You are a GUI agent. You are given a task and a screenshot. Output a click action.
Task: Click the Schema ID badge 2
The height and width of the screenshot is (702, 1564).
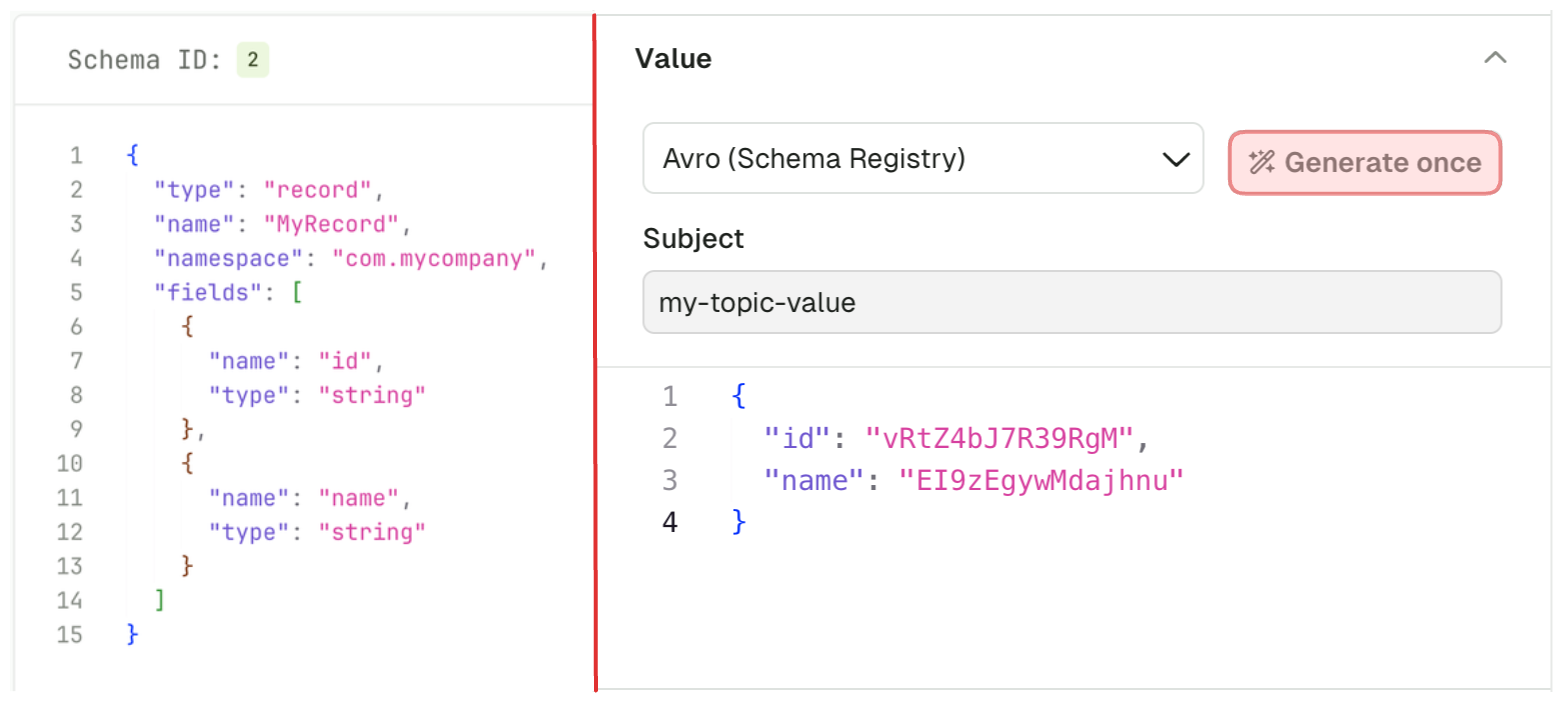coord(252,60)
